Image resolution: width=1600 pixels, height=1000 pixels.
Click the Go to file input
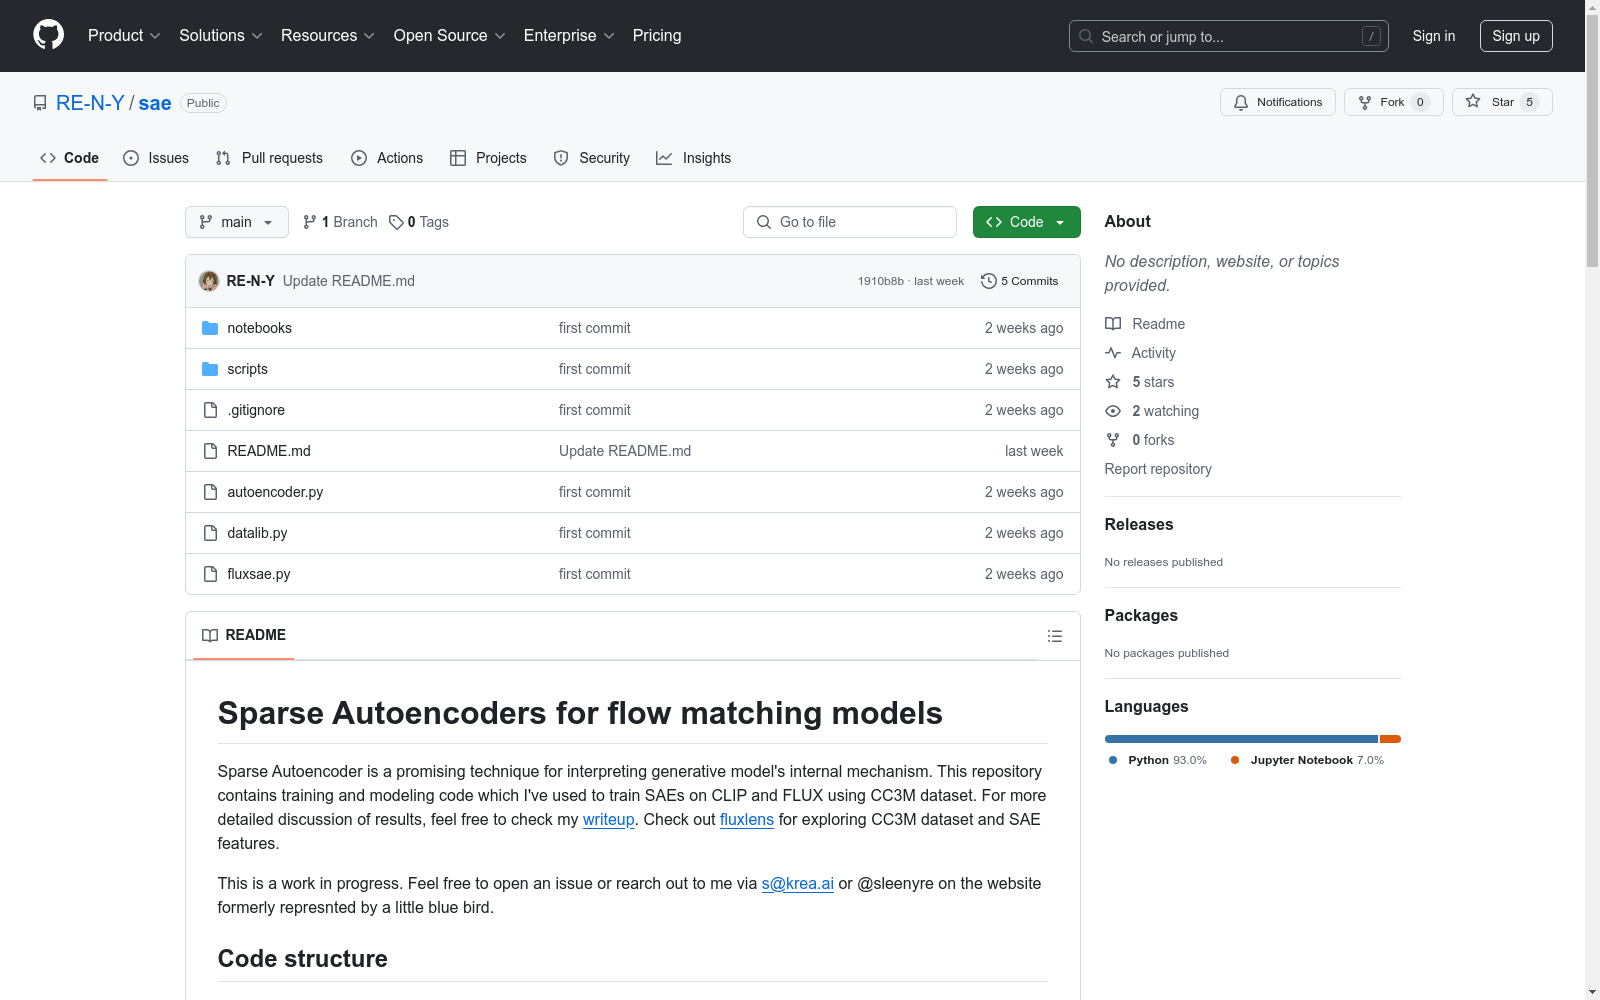[x=850, y=222]
